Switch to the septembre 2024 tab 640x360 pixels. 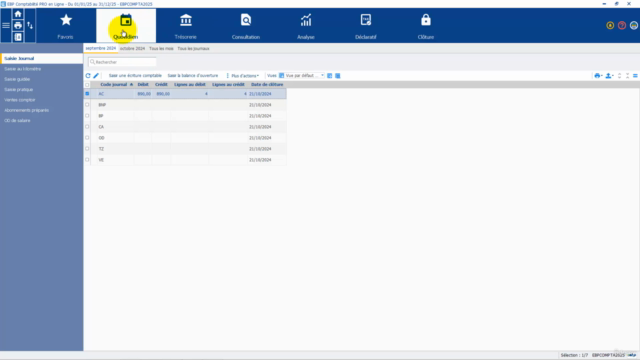coord(101,48)
